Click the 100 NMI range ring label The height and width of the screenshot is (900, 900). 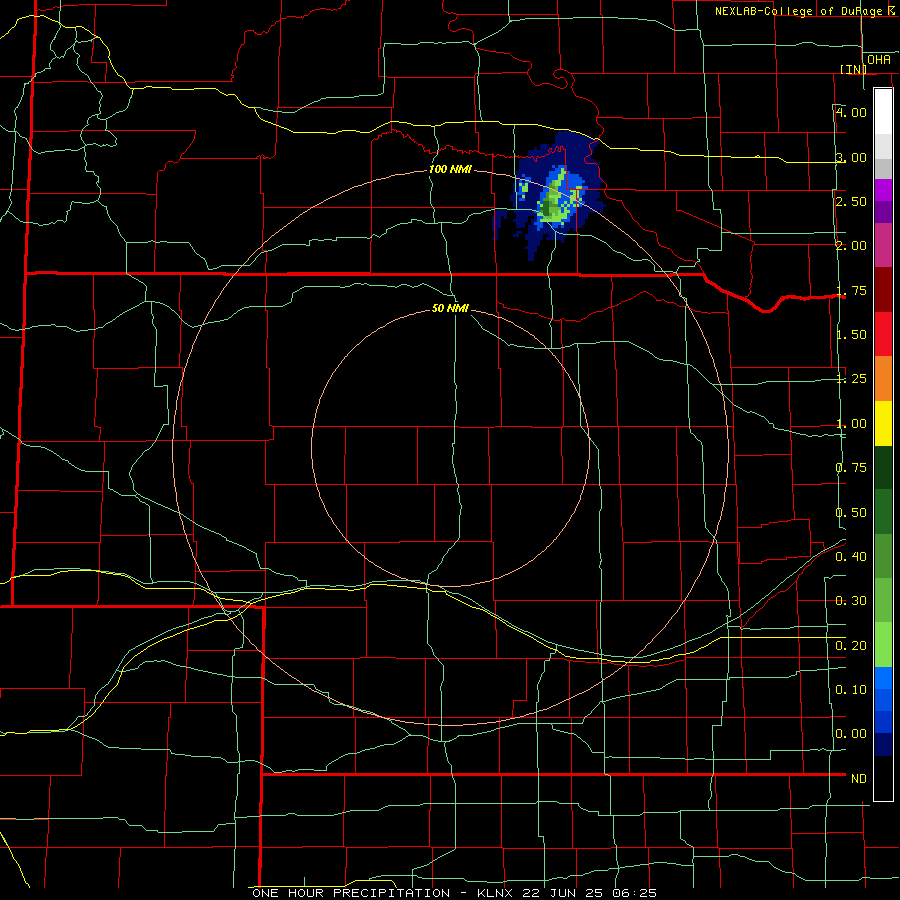pos(450,169)
